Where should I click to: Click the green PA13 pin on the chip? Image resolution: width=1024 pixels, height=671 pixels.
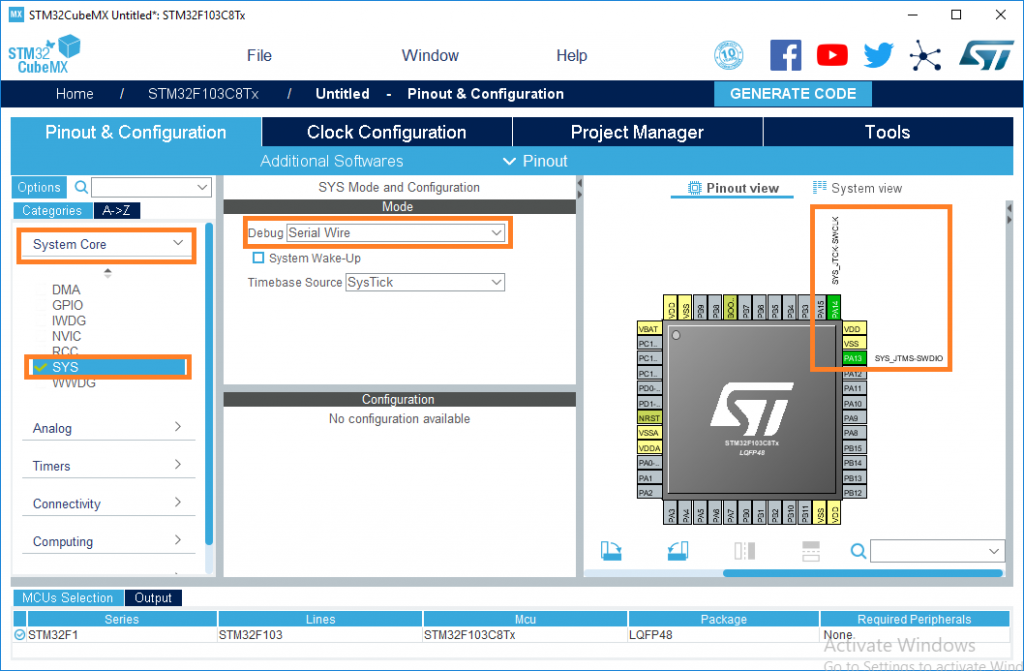[x=854, y=358]
